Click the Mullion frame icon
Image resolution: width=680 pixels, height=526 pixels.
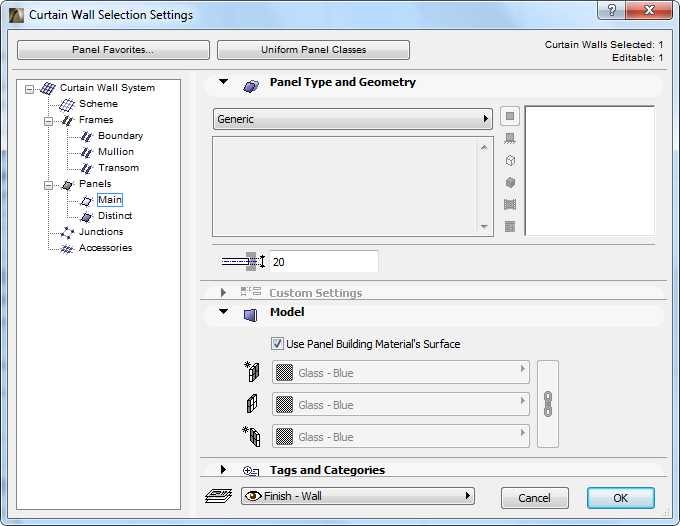pyautogui.click(x=87, y=153)
